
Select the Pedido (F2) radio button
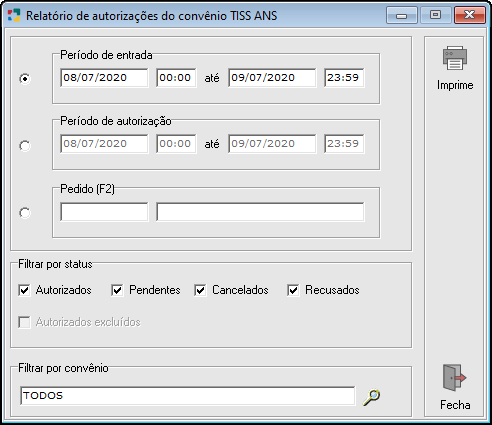point(25,213)
